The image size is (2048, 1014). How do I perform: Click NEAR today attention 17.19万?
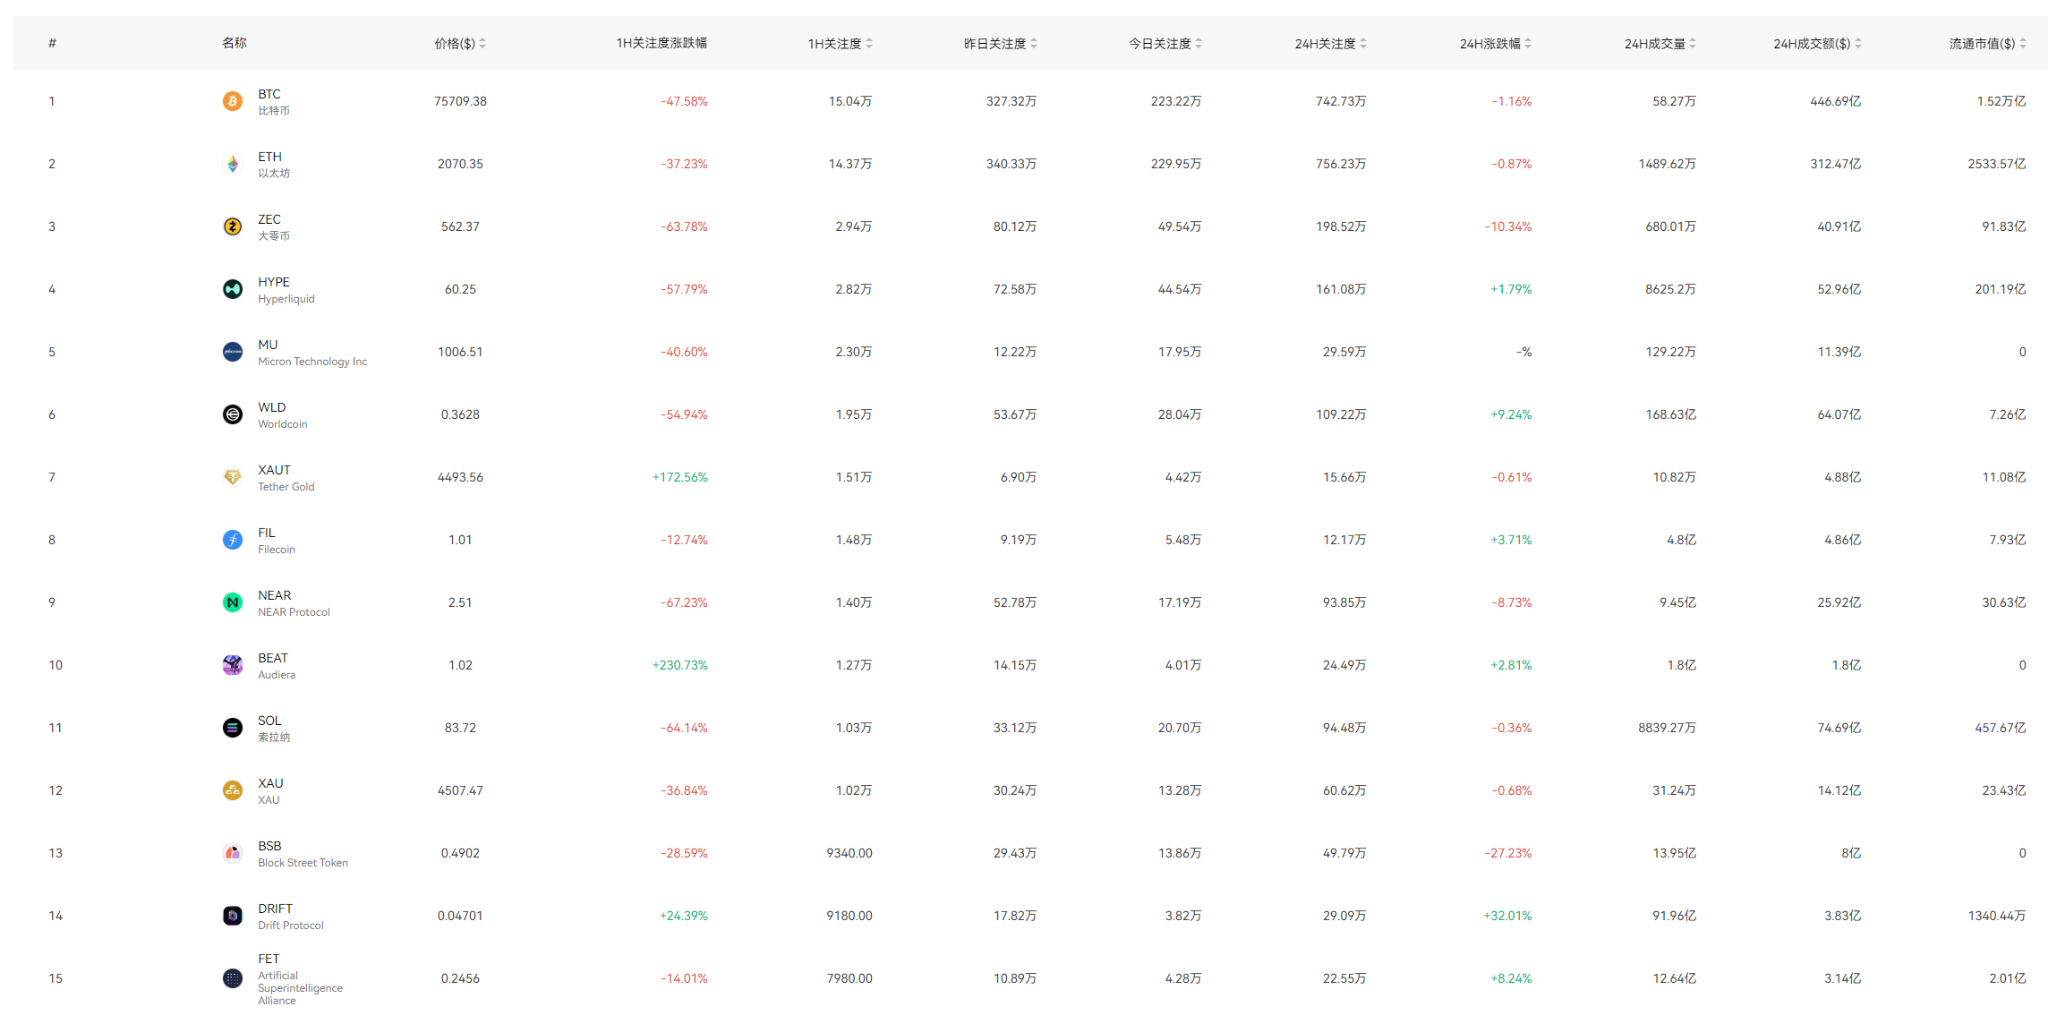1180,603
